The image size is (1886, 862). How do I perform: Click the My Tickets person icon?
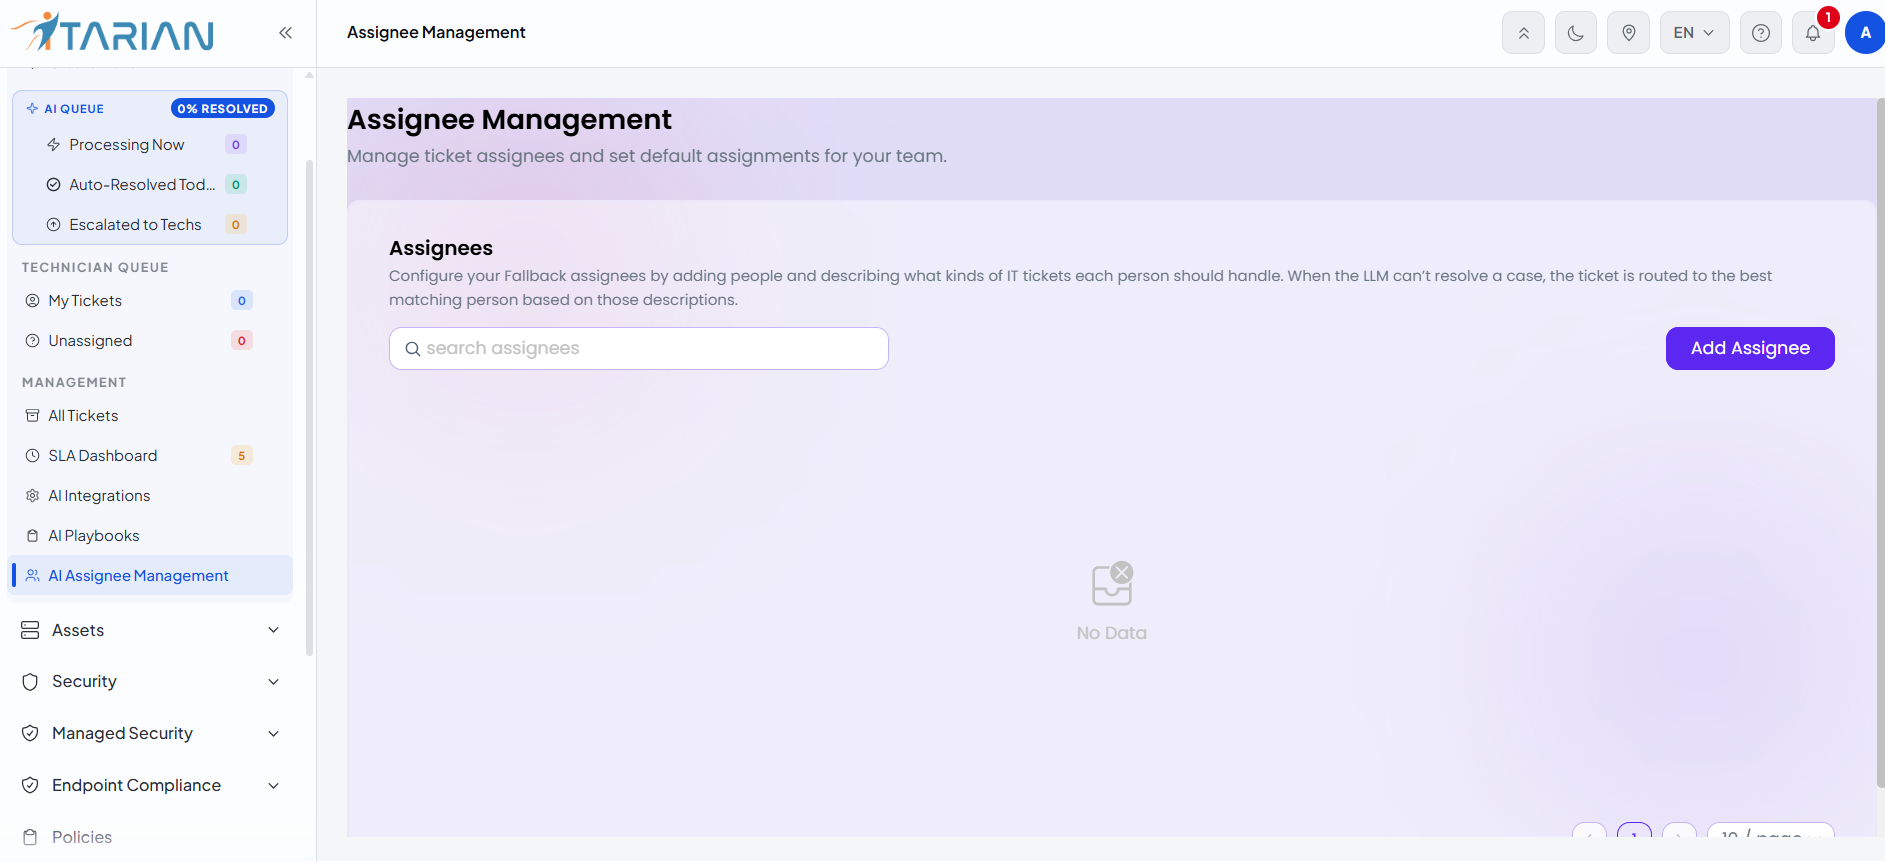32,301
